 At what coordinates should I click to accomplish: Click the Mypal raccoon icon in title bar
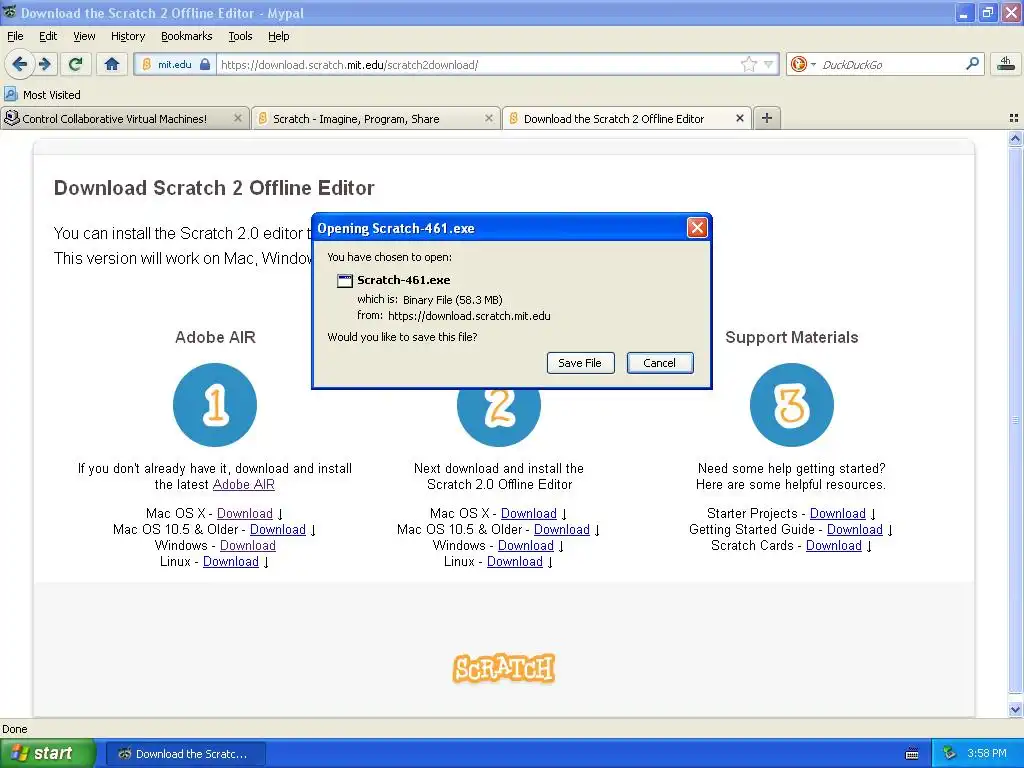point(10,12)
